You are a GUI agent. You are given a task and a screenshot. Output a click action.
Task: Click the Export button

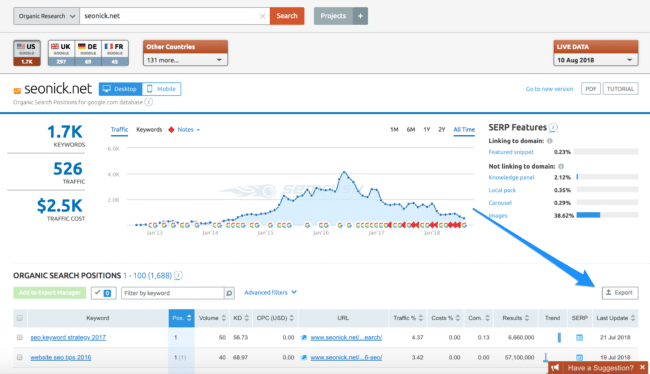(x=620, y=293)
